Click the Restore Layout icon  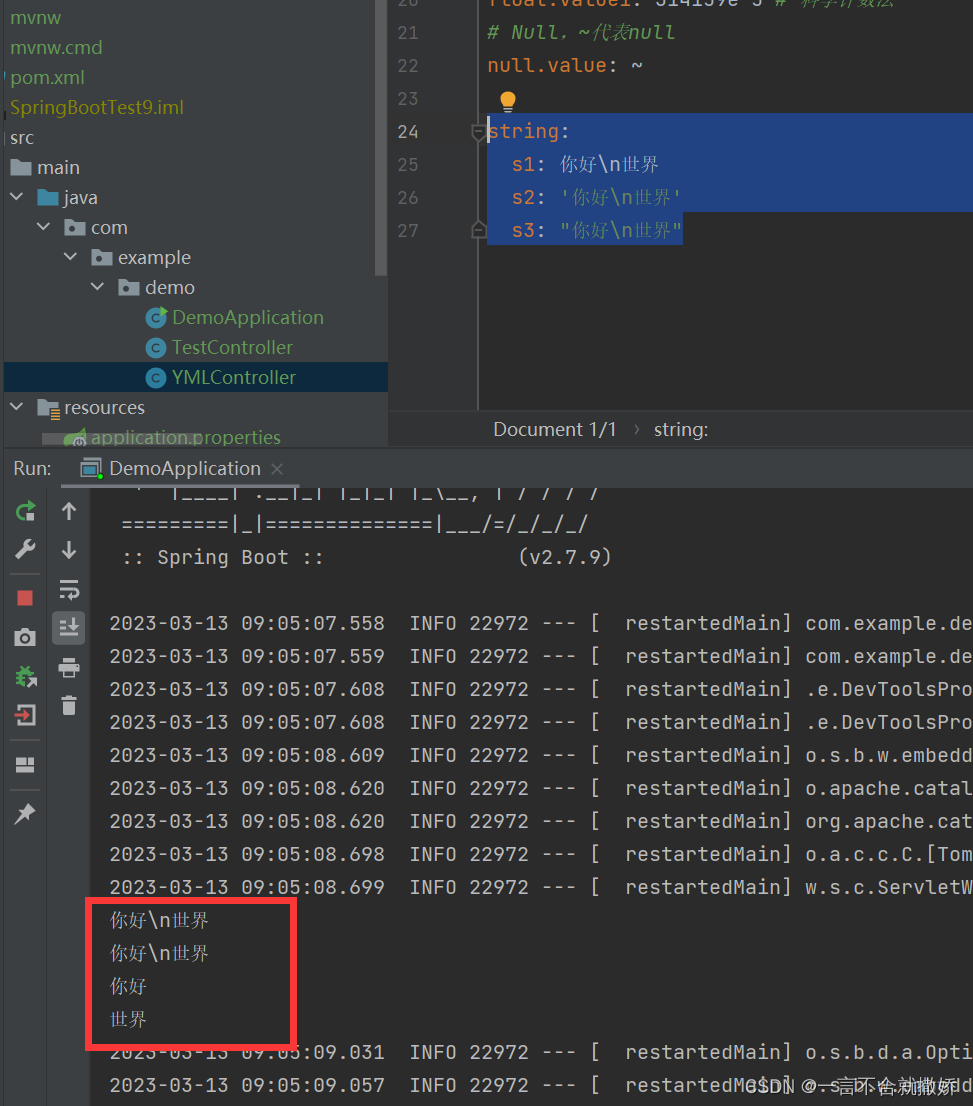tap(25, 765)
